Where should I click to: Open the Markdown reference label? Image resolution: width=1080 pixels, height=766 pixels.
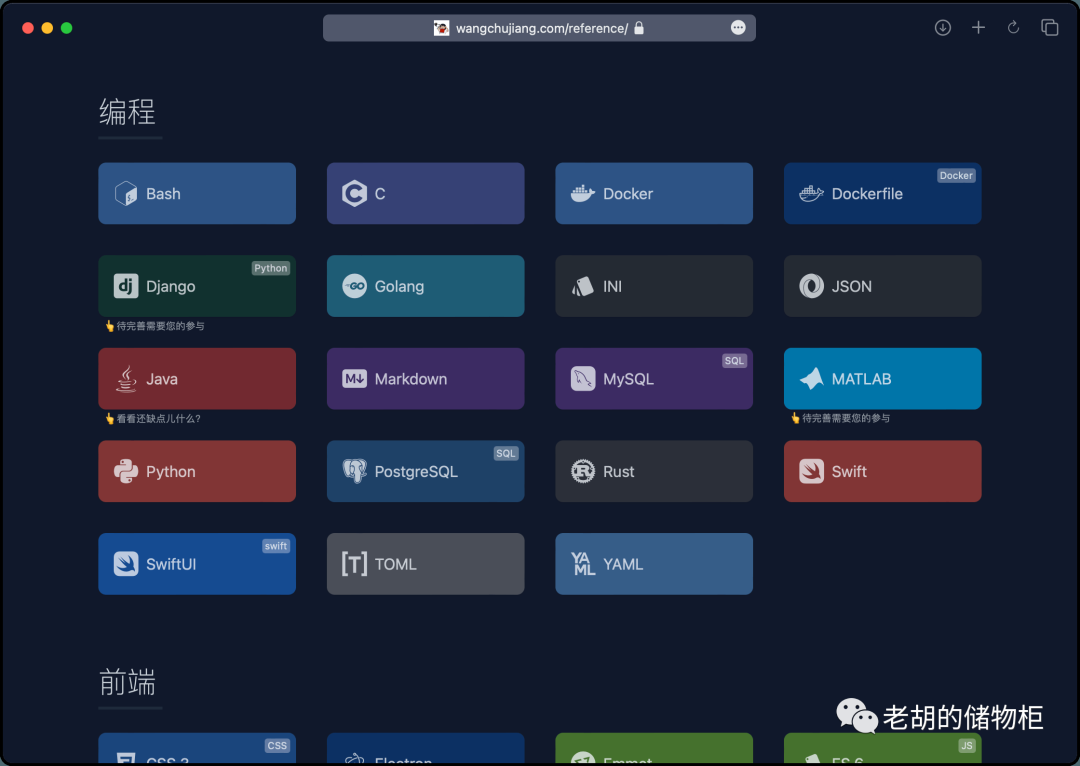(411, 379)
